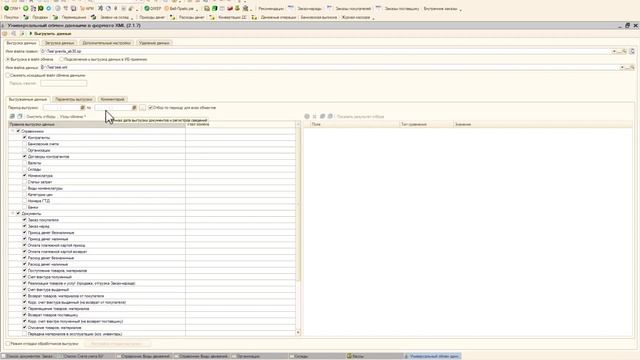Viewport: 640px width, 360px height.
Task: Click the data file name input field
Action: (329, 67)
